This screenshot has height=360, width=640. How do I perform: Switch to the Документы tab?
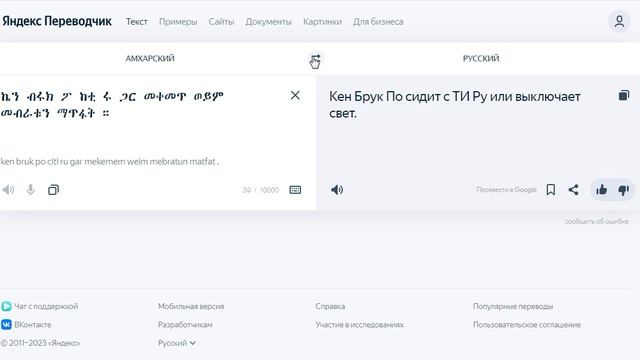click(x=269, y=22)
